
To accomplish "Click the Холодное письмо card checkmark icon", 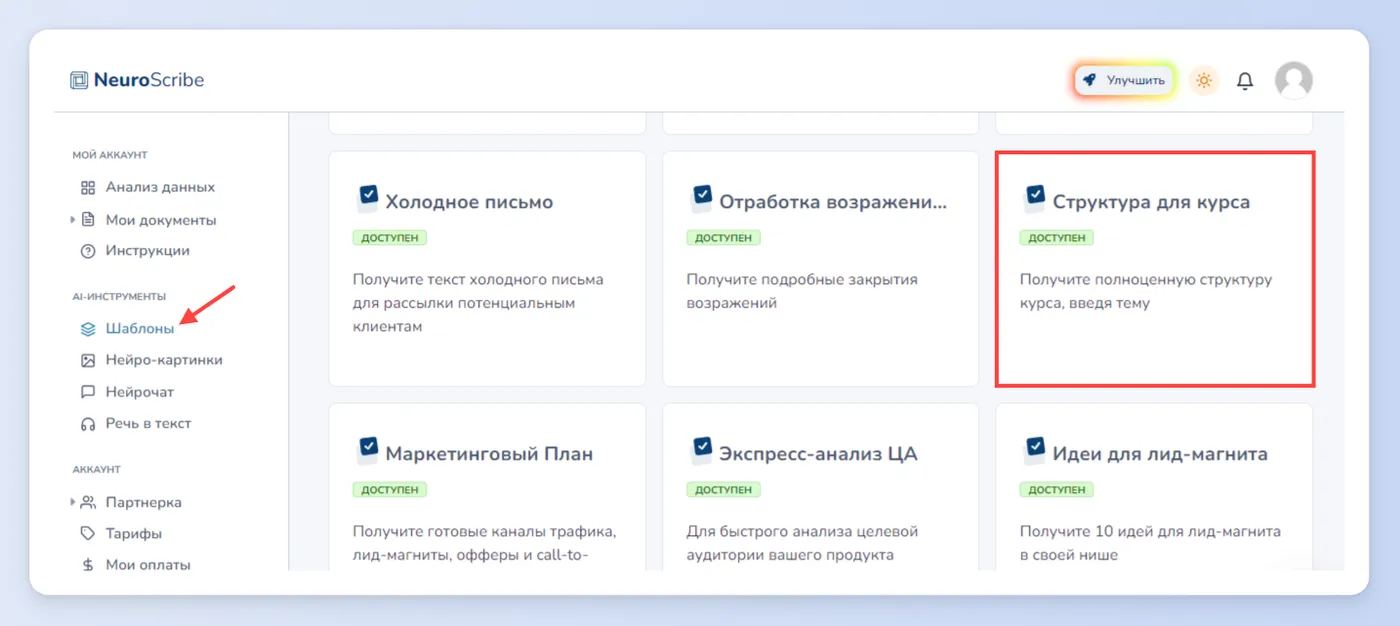I will 367,198.
